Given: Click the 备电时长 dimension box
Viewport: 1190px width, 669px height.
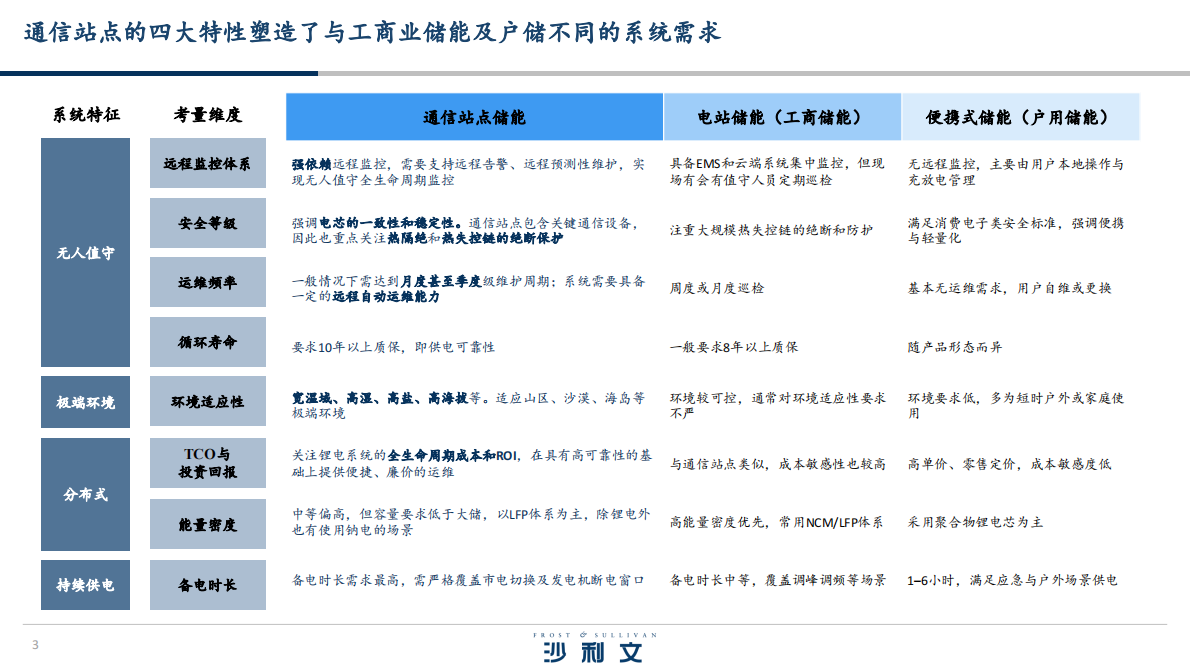Looking at the screenshot, I should pyautogui.click(x=207, y=585).
